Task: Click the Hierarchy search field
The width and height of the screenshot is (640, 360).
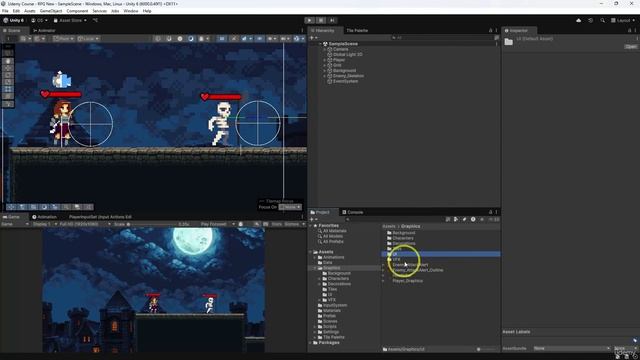Action: point(441,38)
